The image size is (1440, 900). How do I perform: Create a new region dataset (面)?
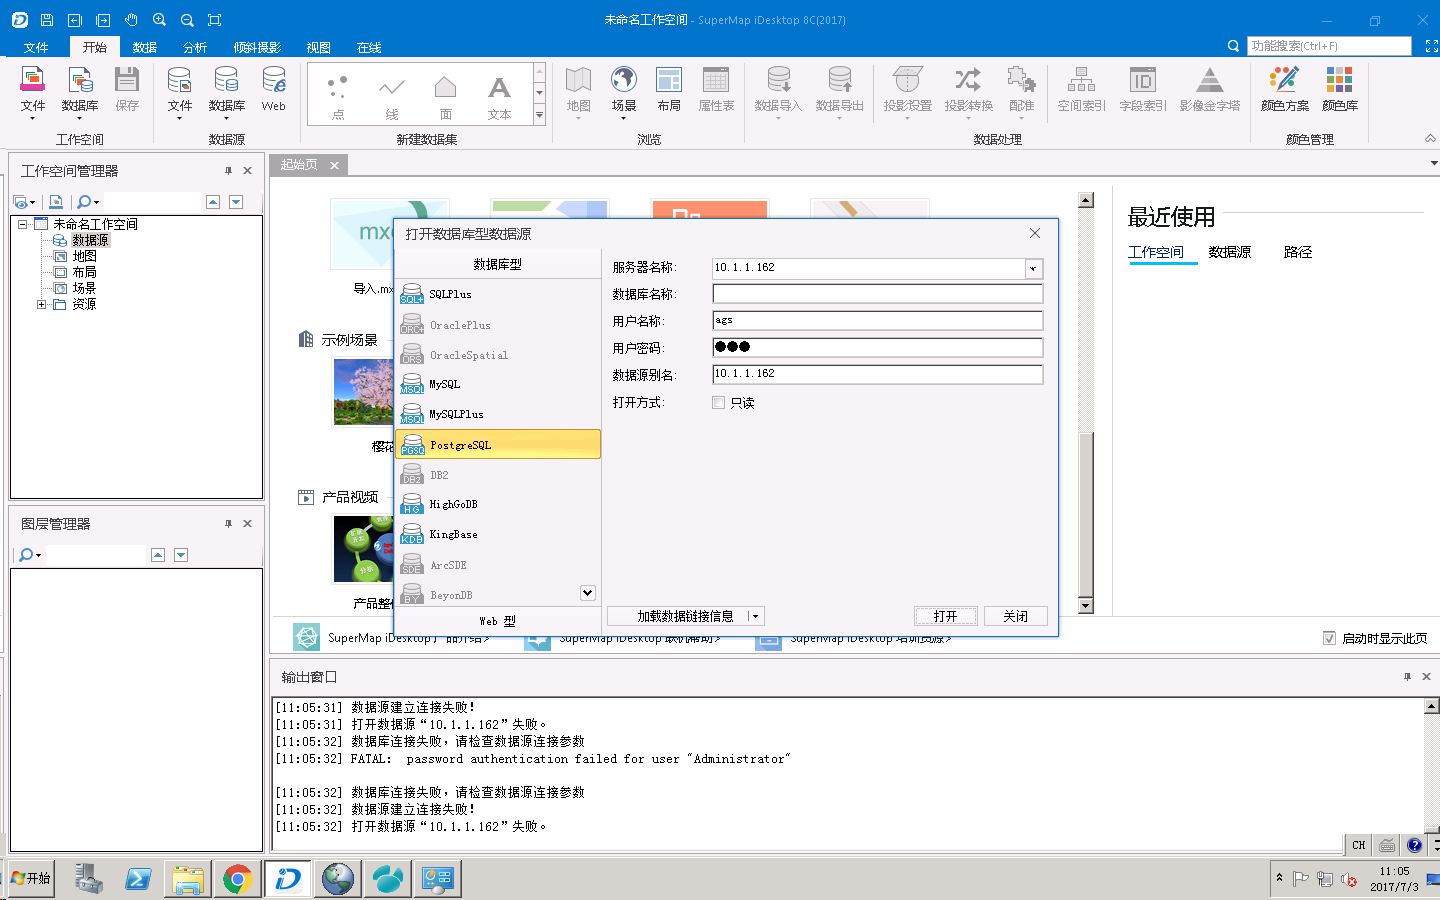446,97
